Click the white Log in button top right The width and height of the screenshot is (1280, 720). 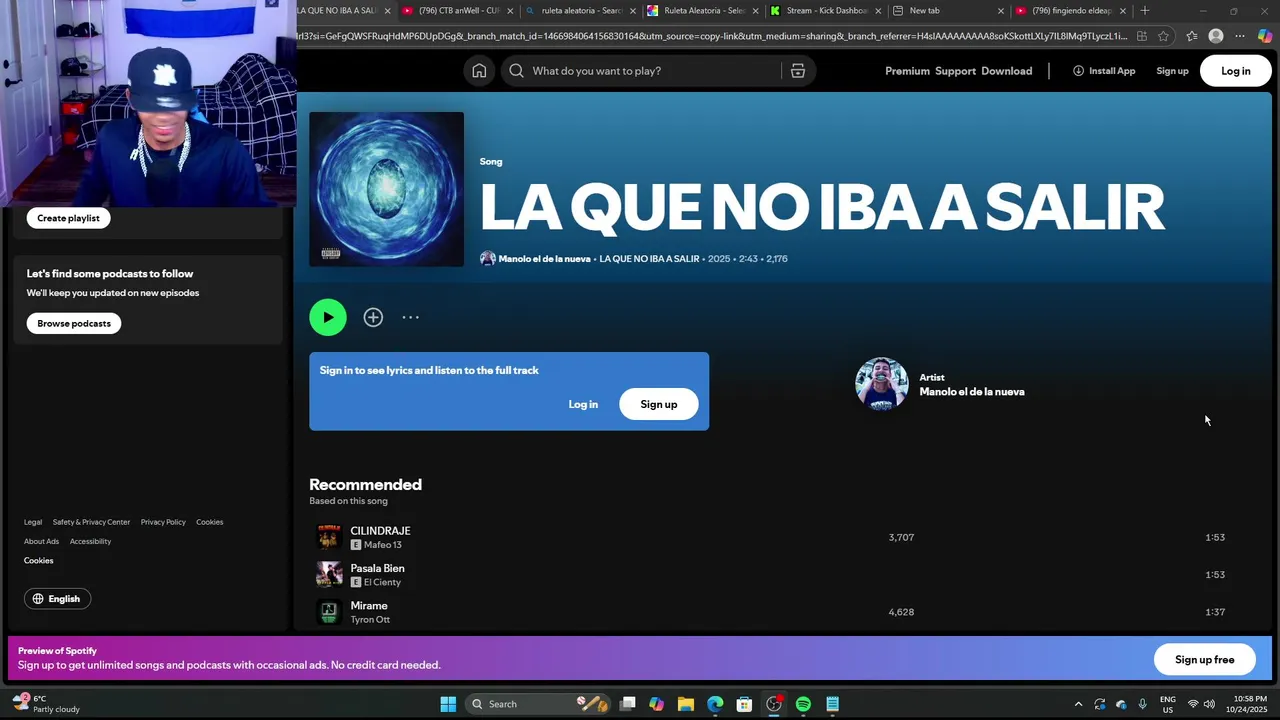[x=1235, y=71]
